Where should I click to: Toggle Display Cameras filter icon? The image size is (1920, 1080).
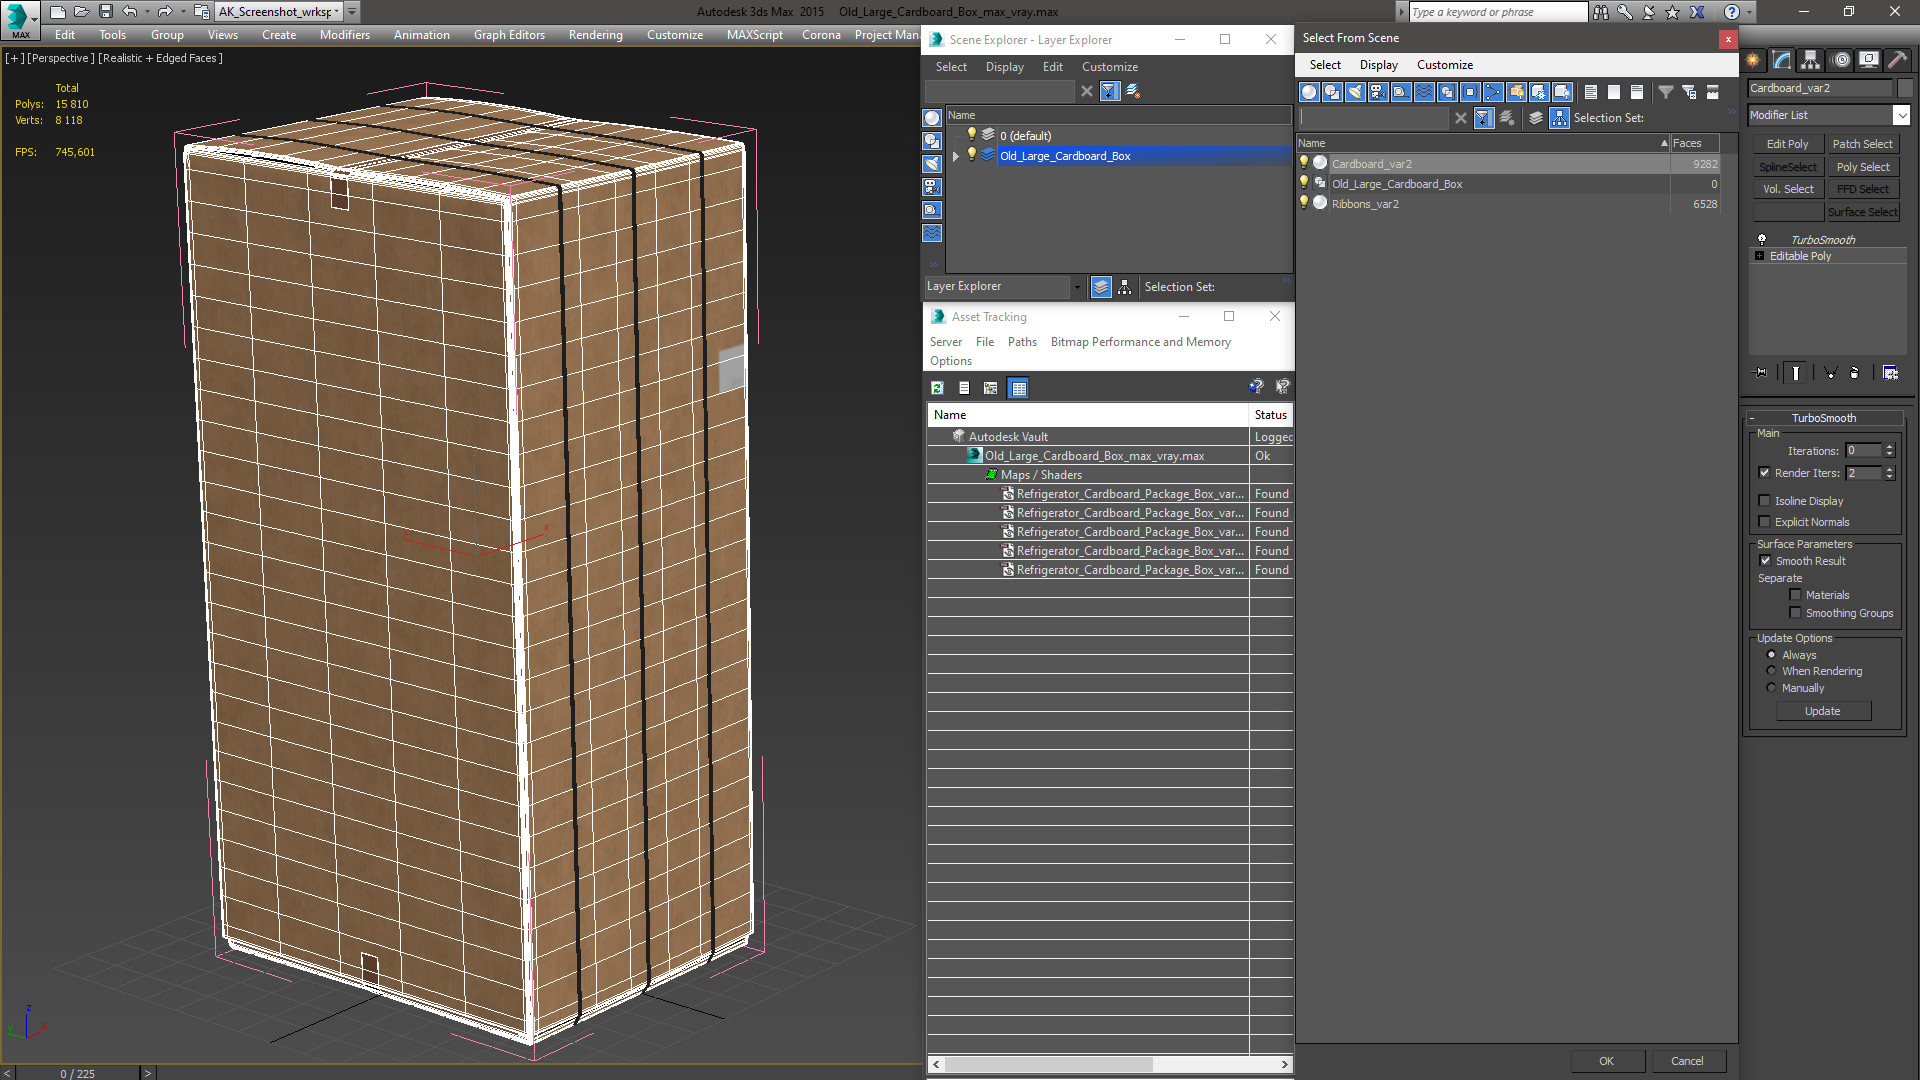point(1378,92)
